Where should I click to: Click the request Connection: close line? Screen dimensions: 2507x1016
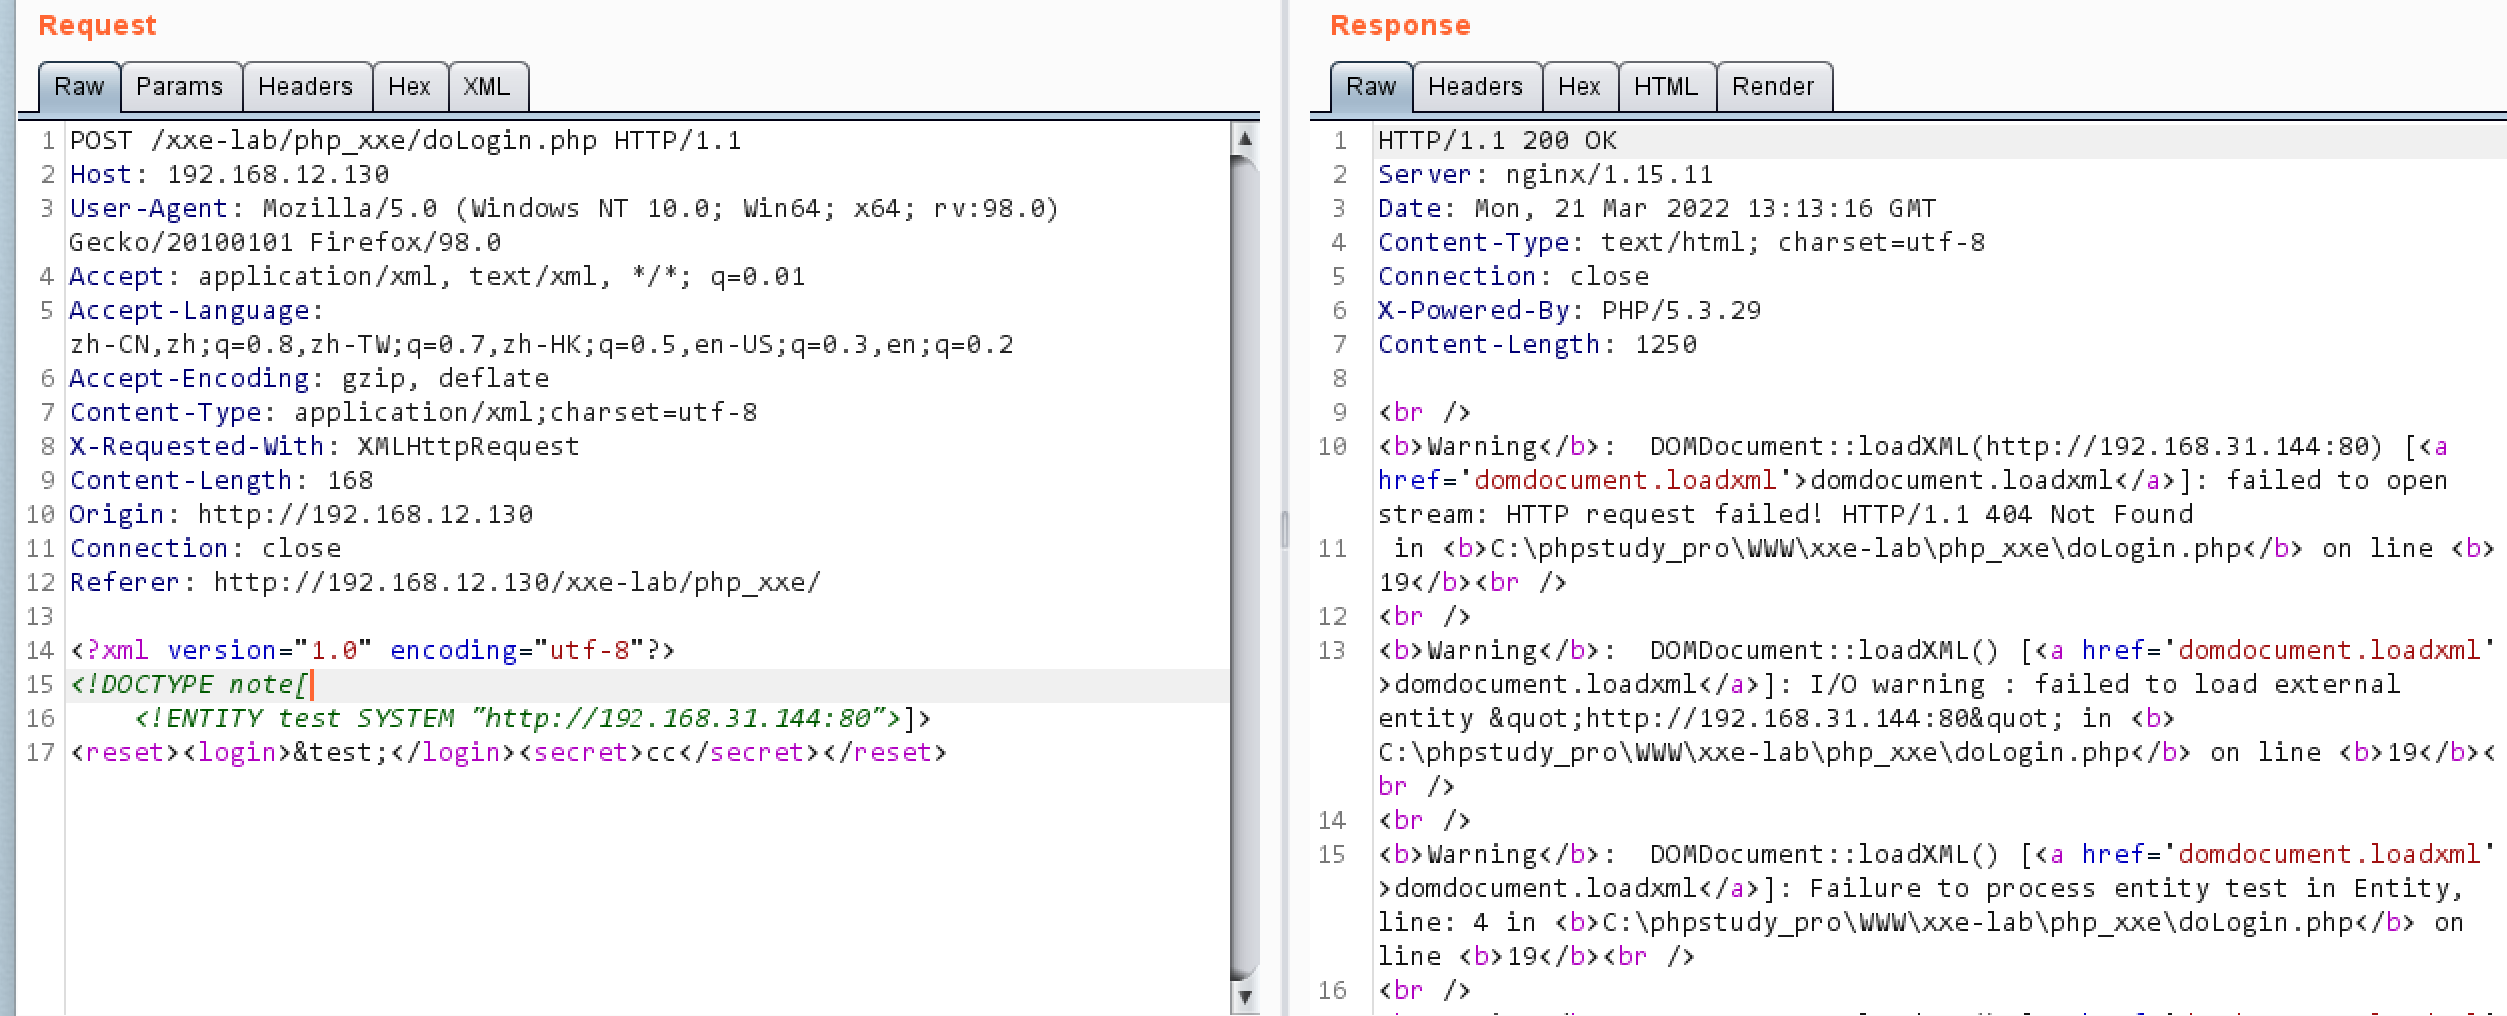[x=205, y=548]
